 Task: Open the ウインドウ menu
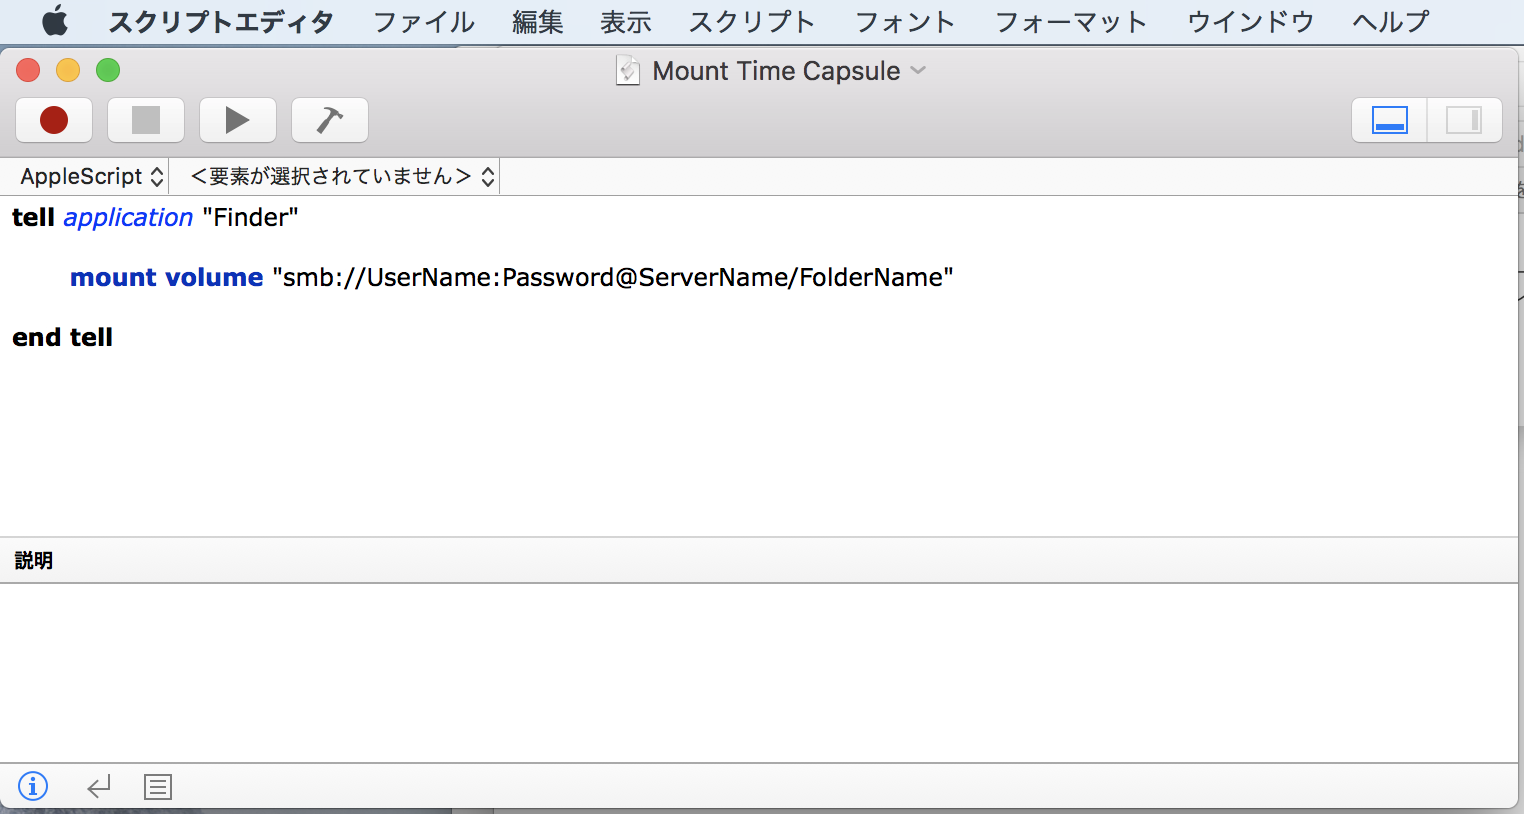[x=1251, y=22]
